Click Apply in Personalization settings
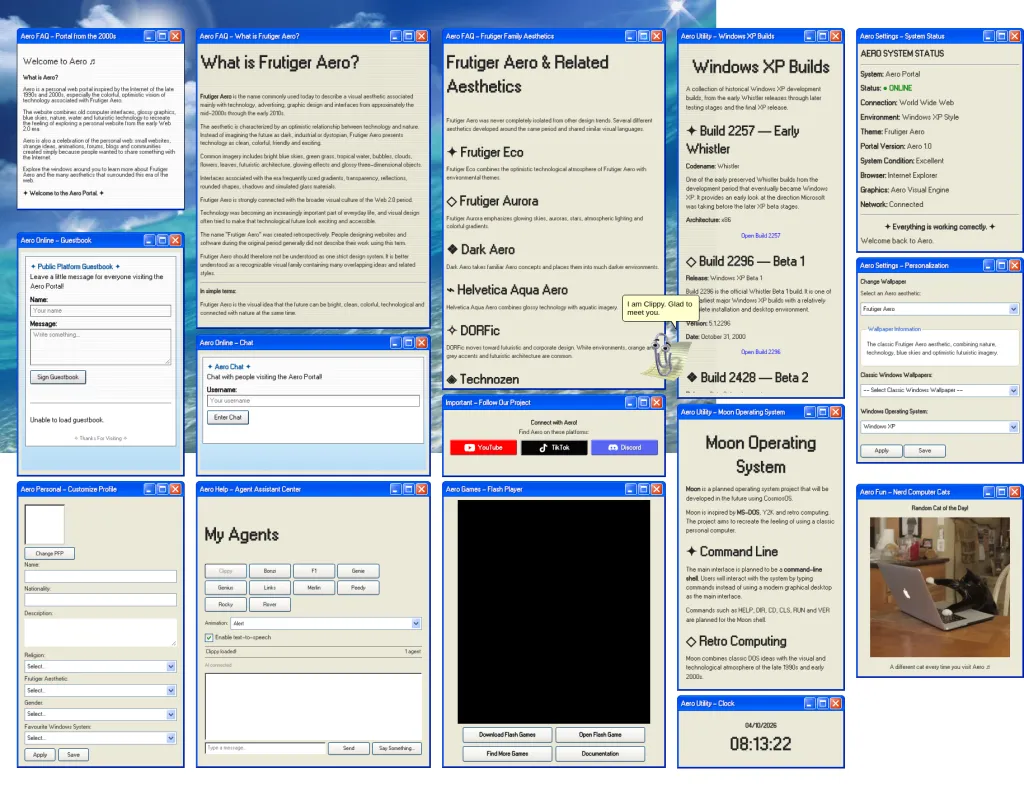 coord(881,451)
